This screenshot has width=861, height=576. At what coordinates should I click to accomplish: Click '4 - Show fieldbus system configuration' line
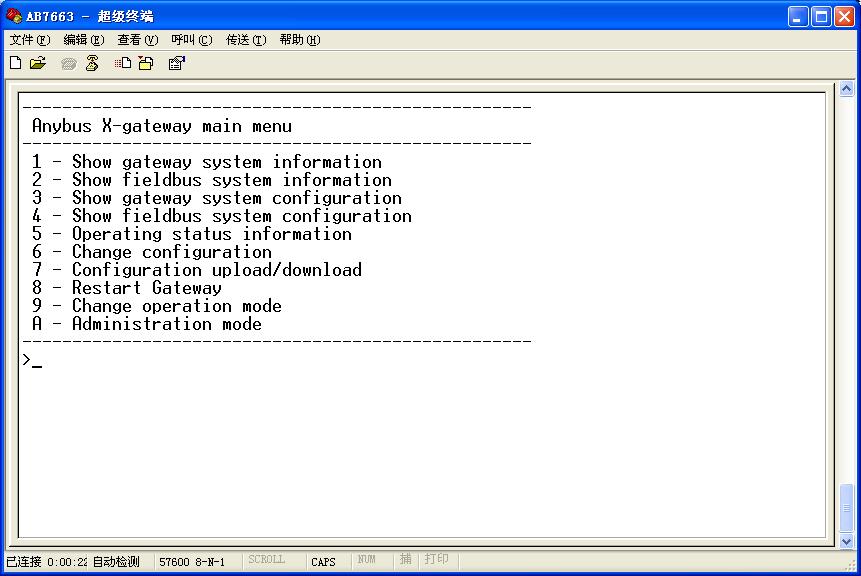(x=221, y=216)
